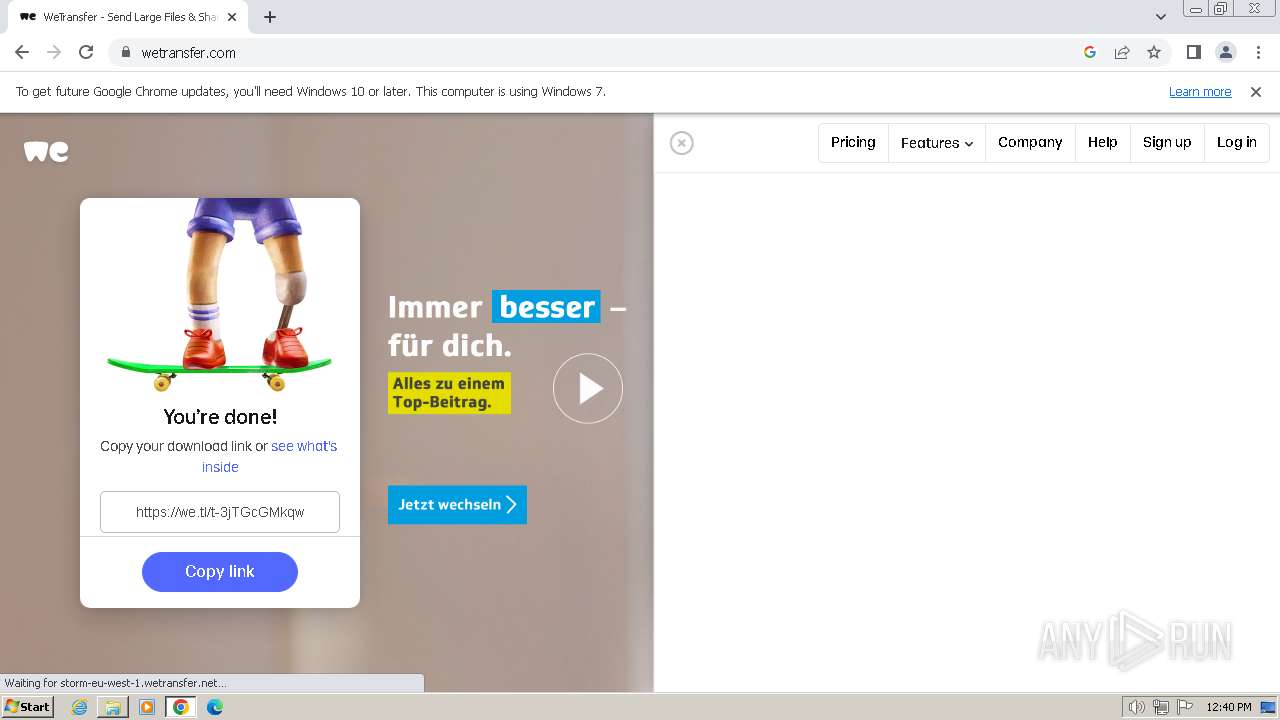Open the Pricing menu item

[x=853, y=142]
